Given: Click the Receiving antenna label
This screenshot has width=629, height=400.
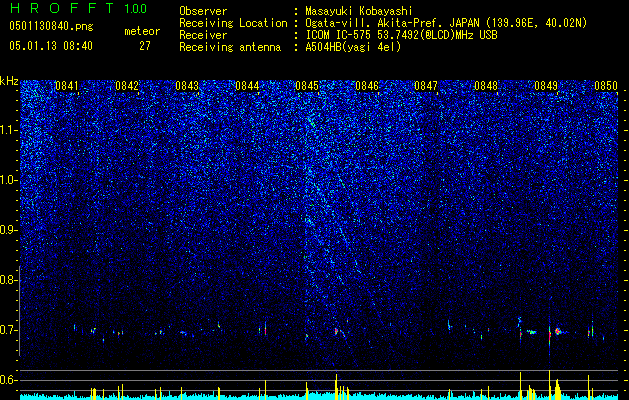Looking at the screenshot, I should point(230,47).
